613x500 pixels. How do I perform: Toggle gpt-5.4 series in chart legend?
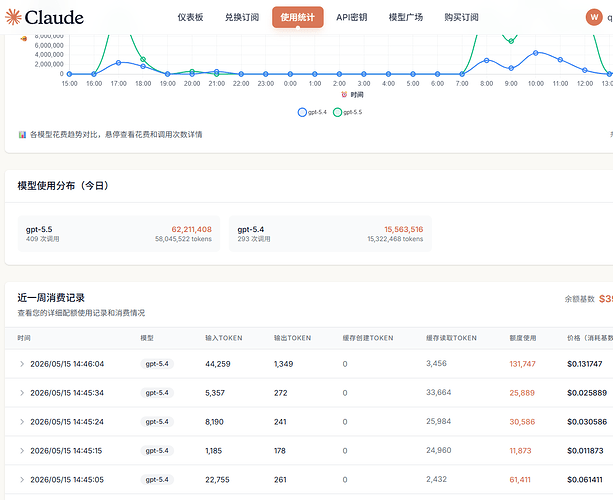coord(312,112)
